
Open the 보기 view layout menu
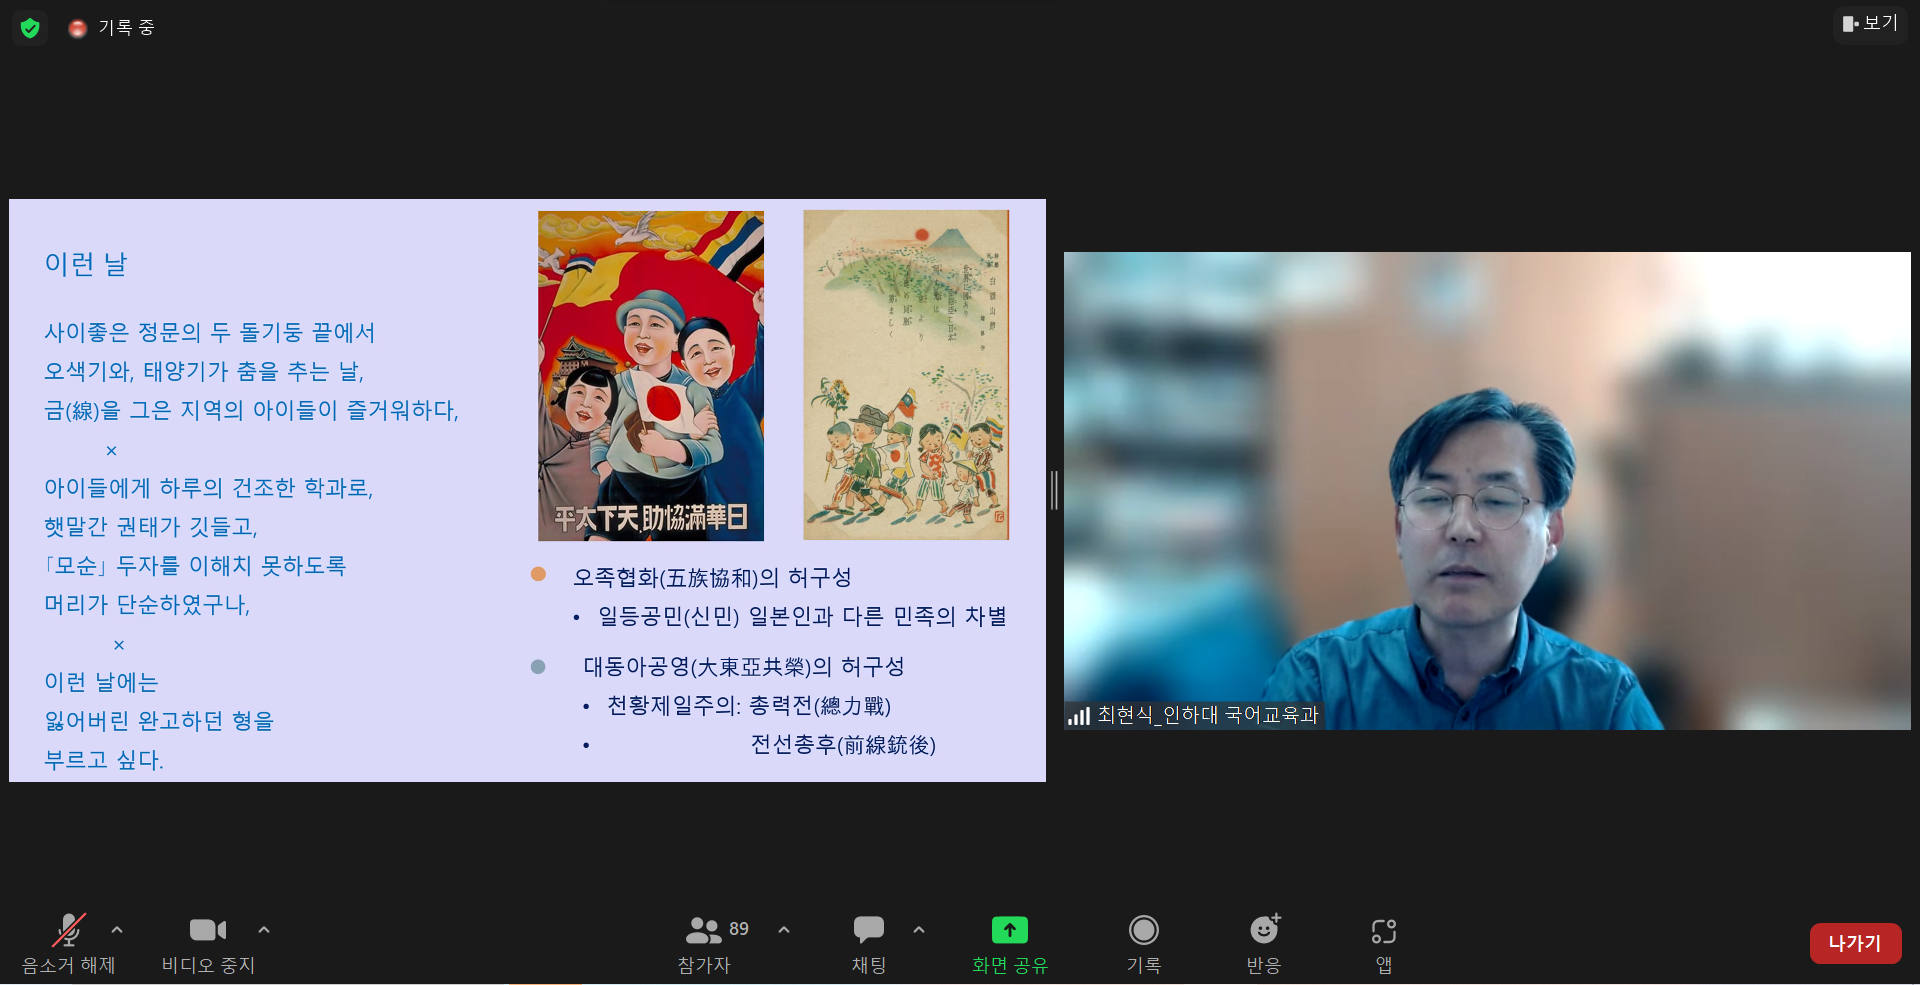point(1870,23)
